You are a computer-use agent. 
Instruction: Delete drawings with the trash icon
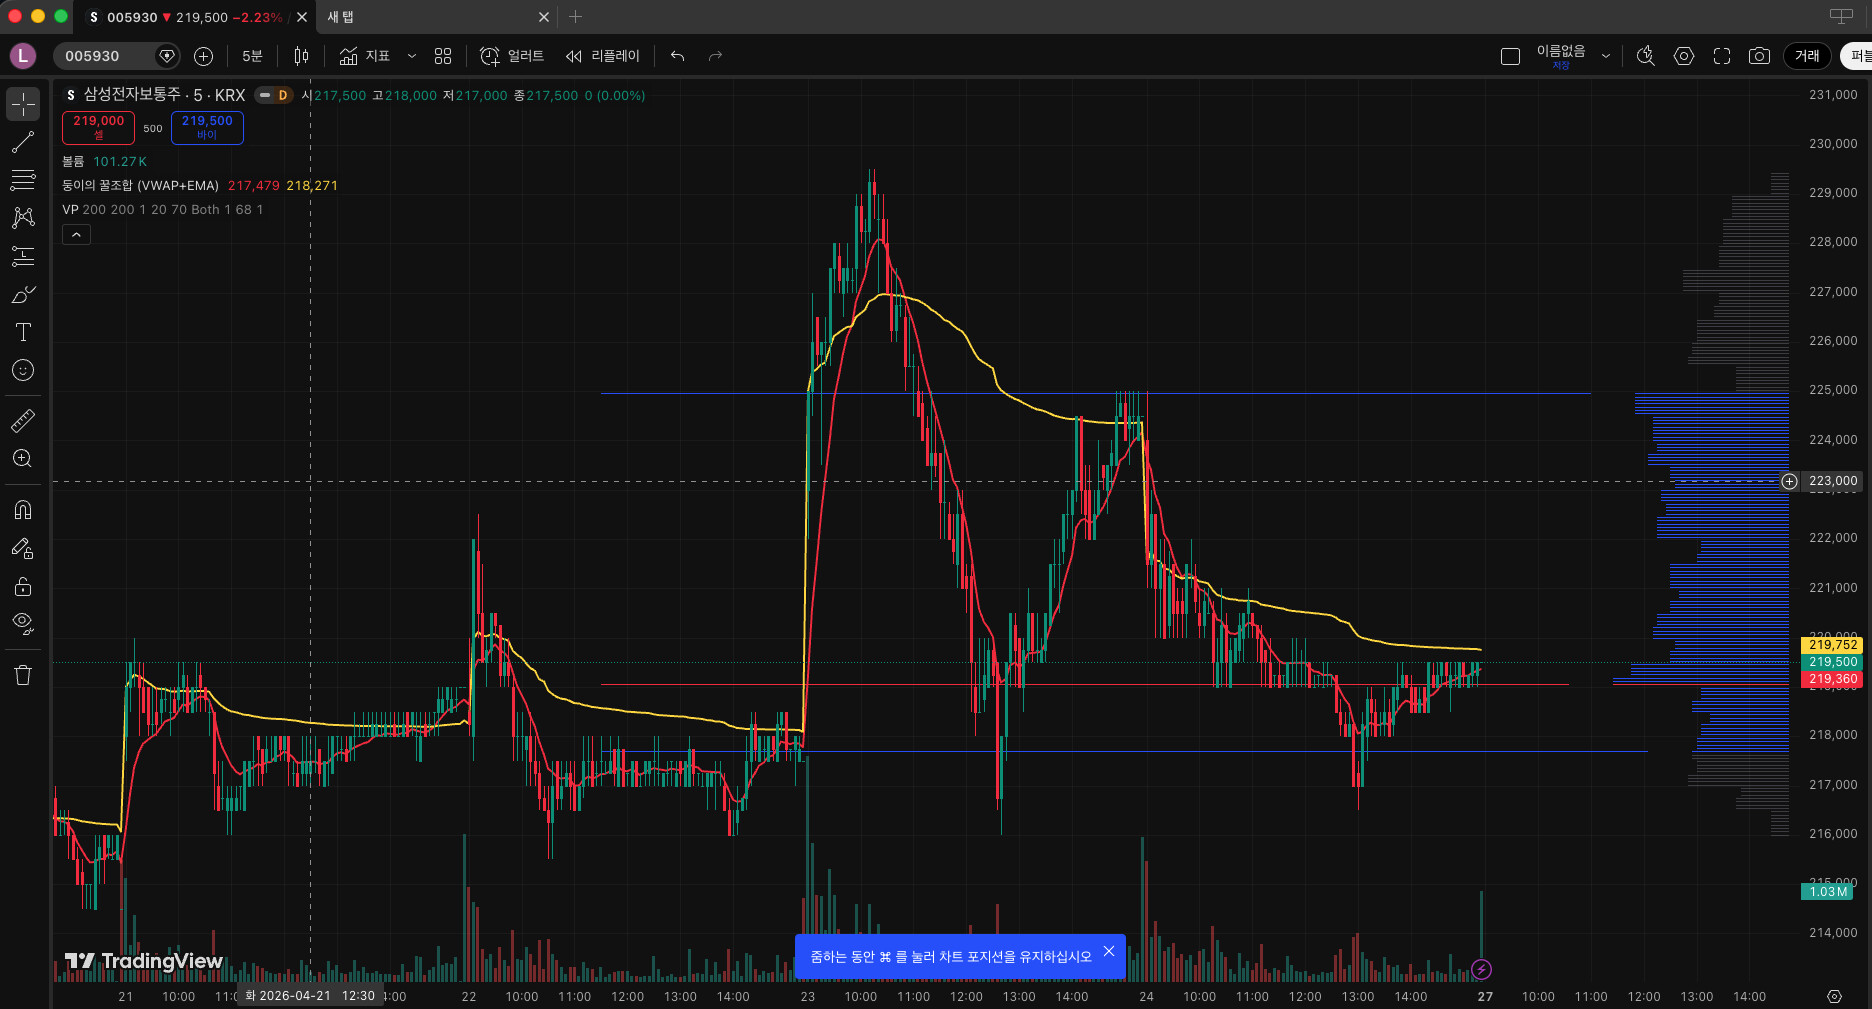coord(23,675)
